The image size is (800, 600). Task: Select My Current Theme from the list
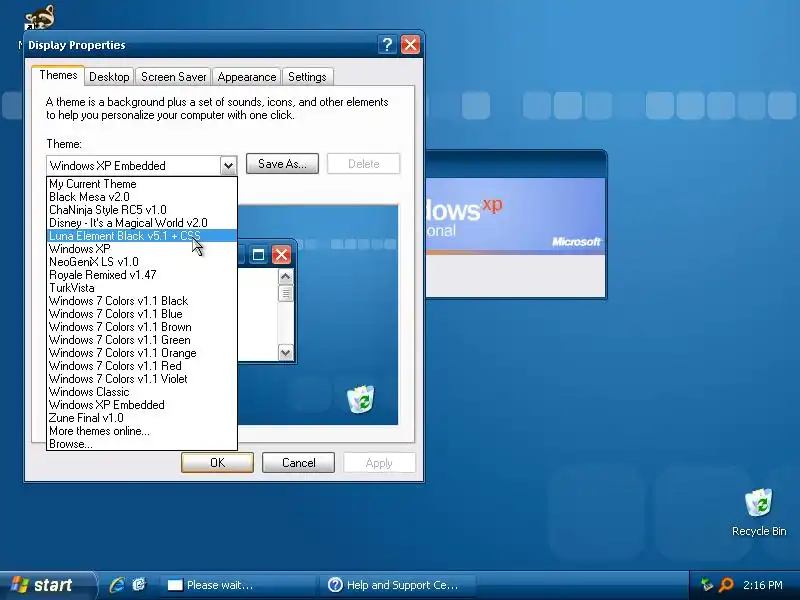(142, 184)
